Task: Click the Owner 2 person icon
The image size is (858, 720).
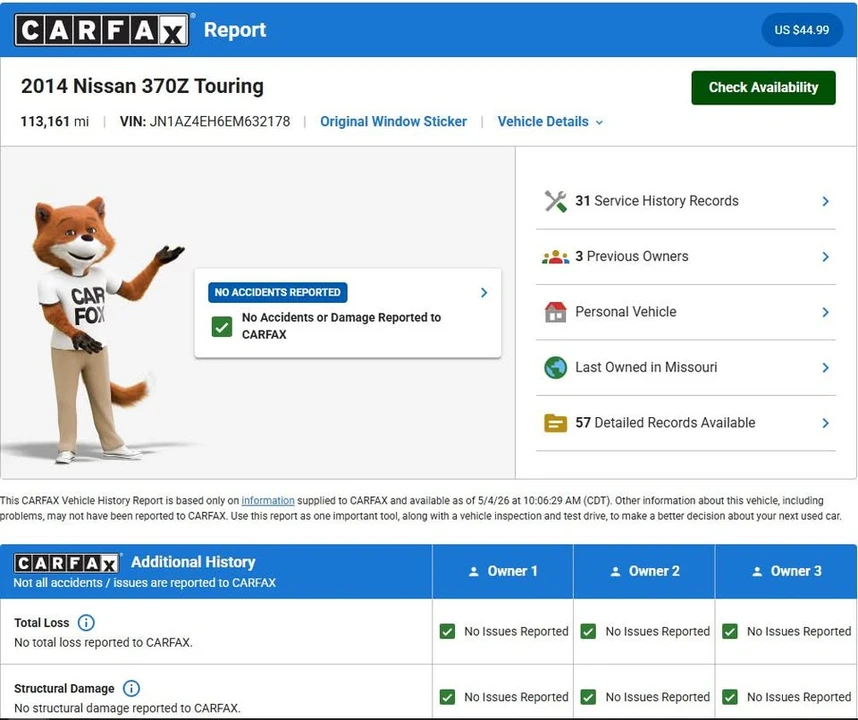Action: coord(616,572)
